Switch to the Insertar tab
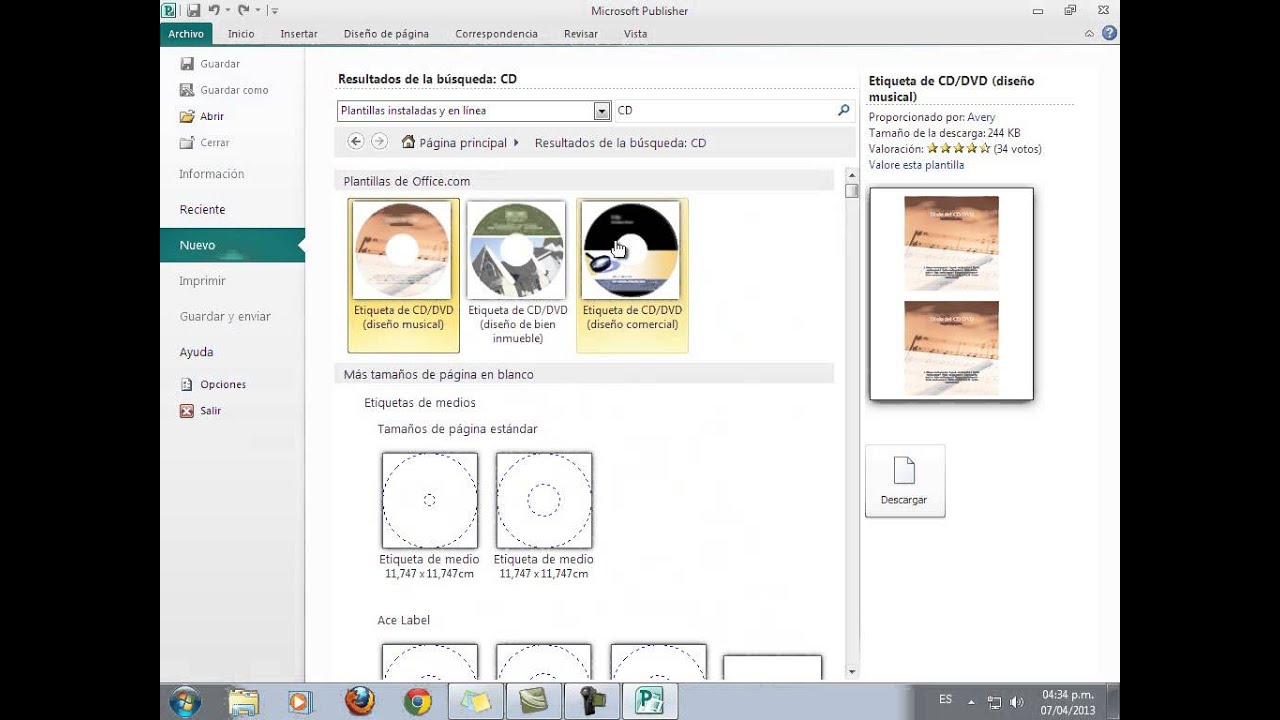This screenshot has height=720, width=1280. [x=299, y=33]
